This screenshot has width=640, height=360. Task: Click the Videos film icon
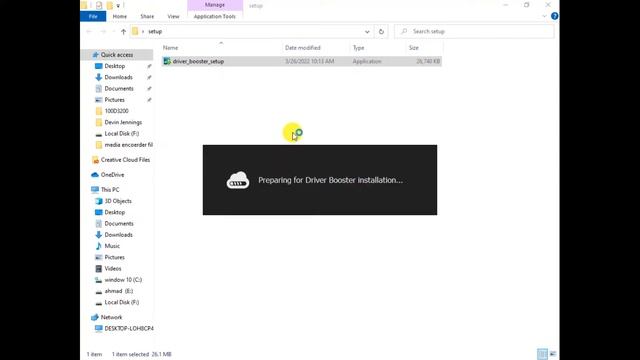tap(98, 269)
